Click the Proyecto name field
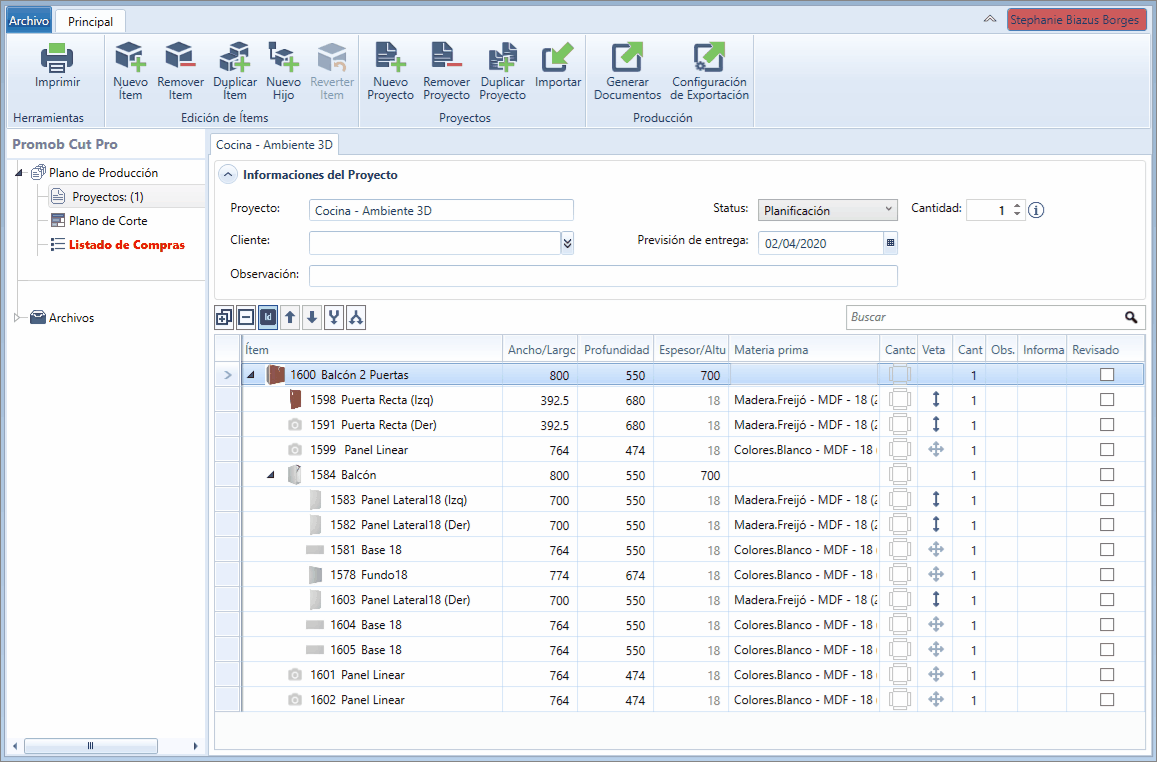 coord(441,210)
